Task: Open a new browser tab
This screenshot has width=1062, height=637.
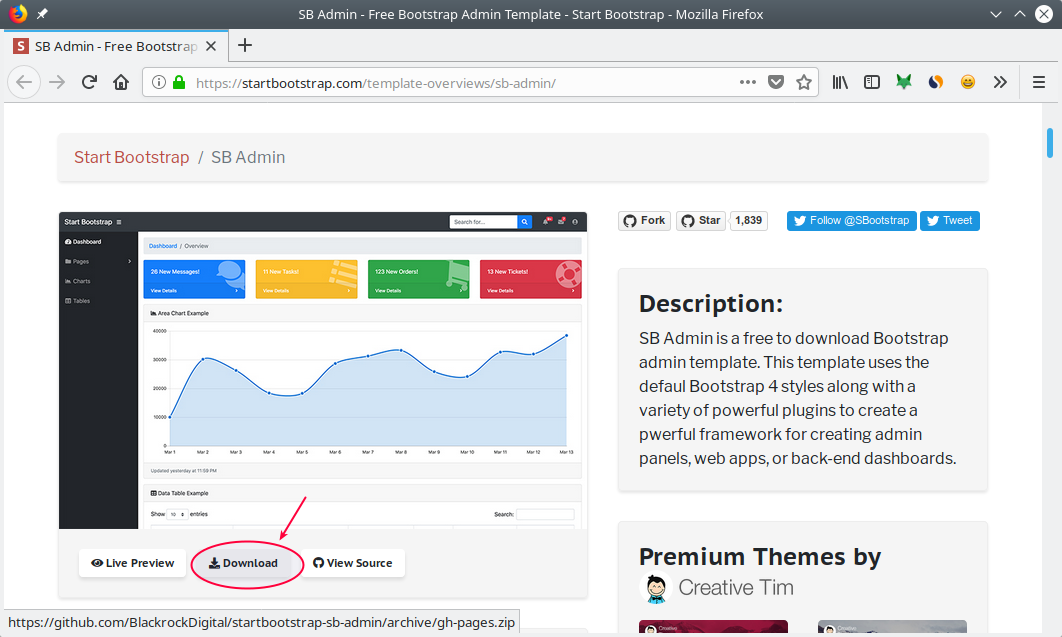Action: click(x=245, y=45)
